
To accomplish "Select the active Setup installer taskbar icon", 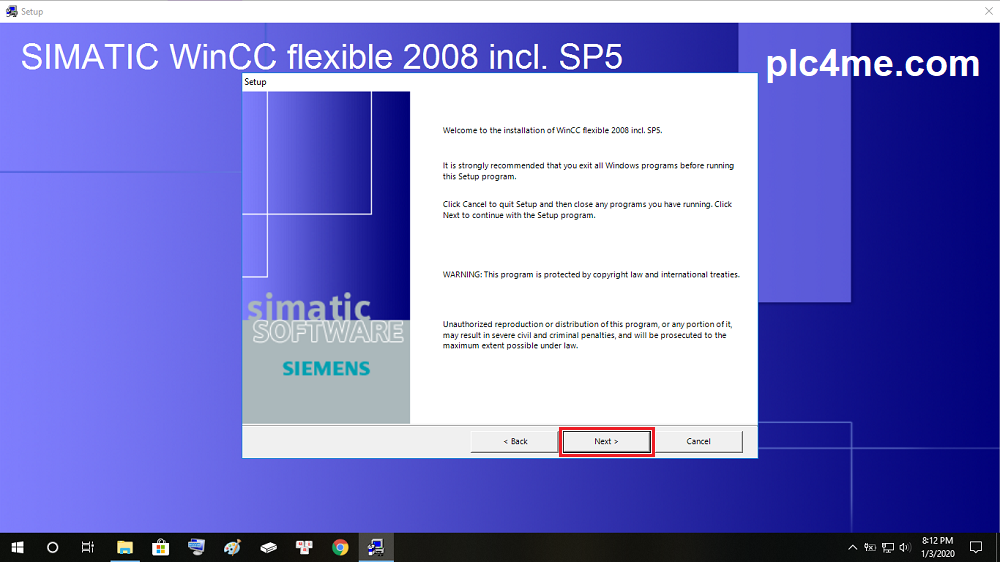I will [376, 547].
